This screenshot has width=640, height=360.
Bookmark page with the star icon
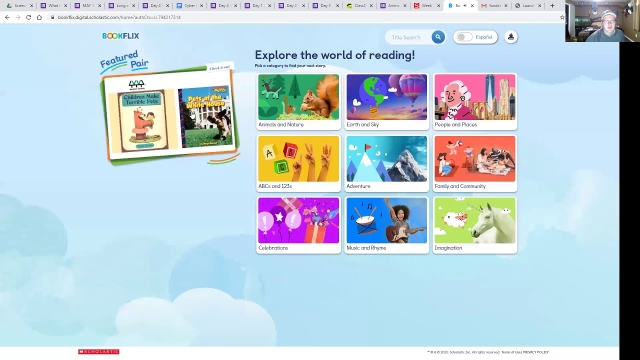coord(562,17)
